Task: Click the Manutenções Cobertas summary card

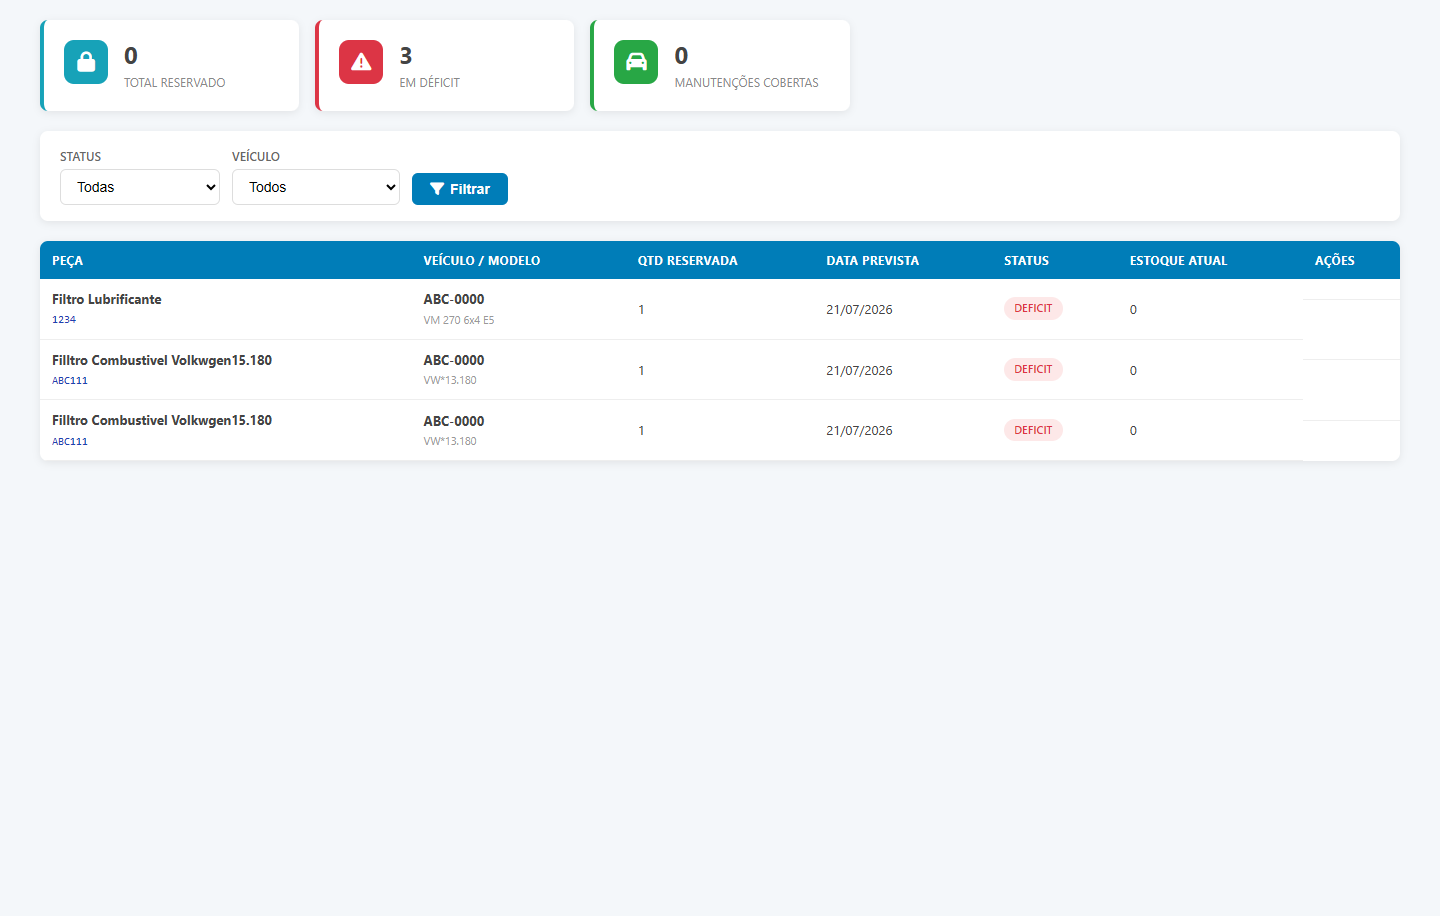Action: 720,65
